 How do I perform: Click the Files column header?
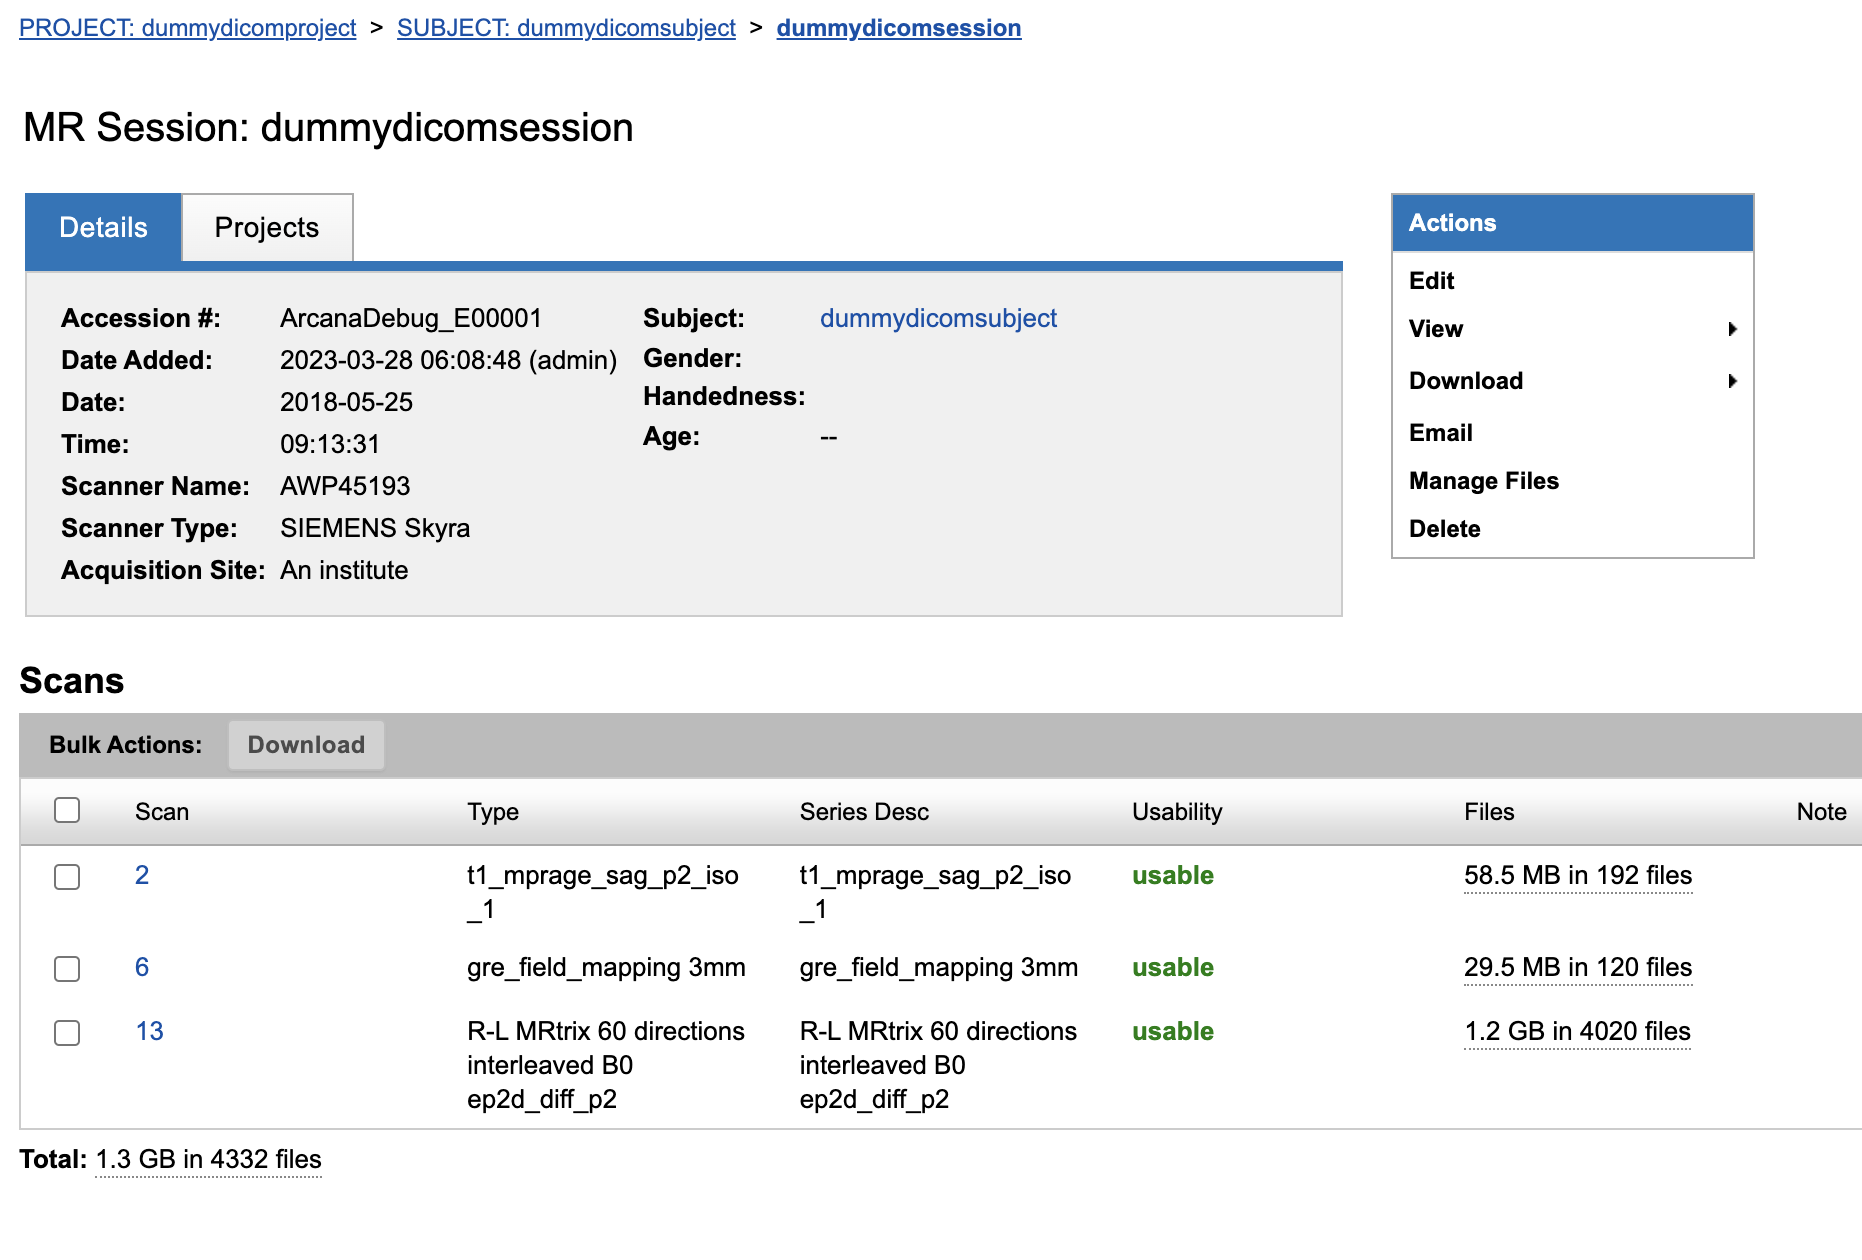pos(1489,812)
